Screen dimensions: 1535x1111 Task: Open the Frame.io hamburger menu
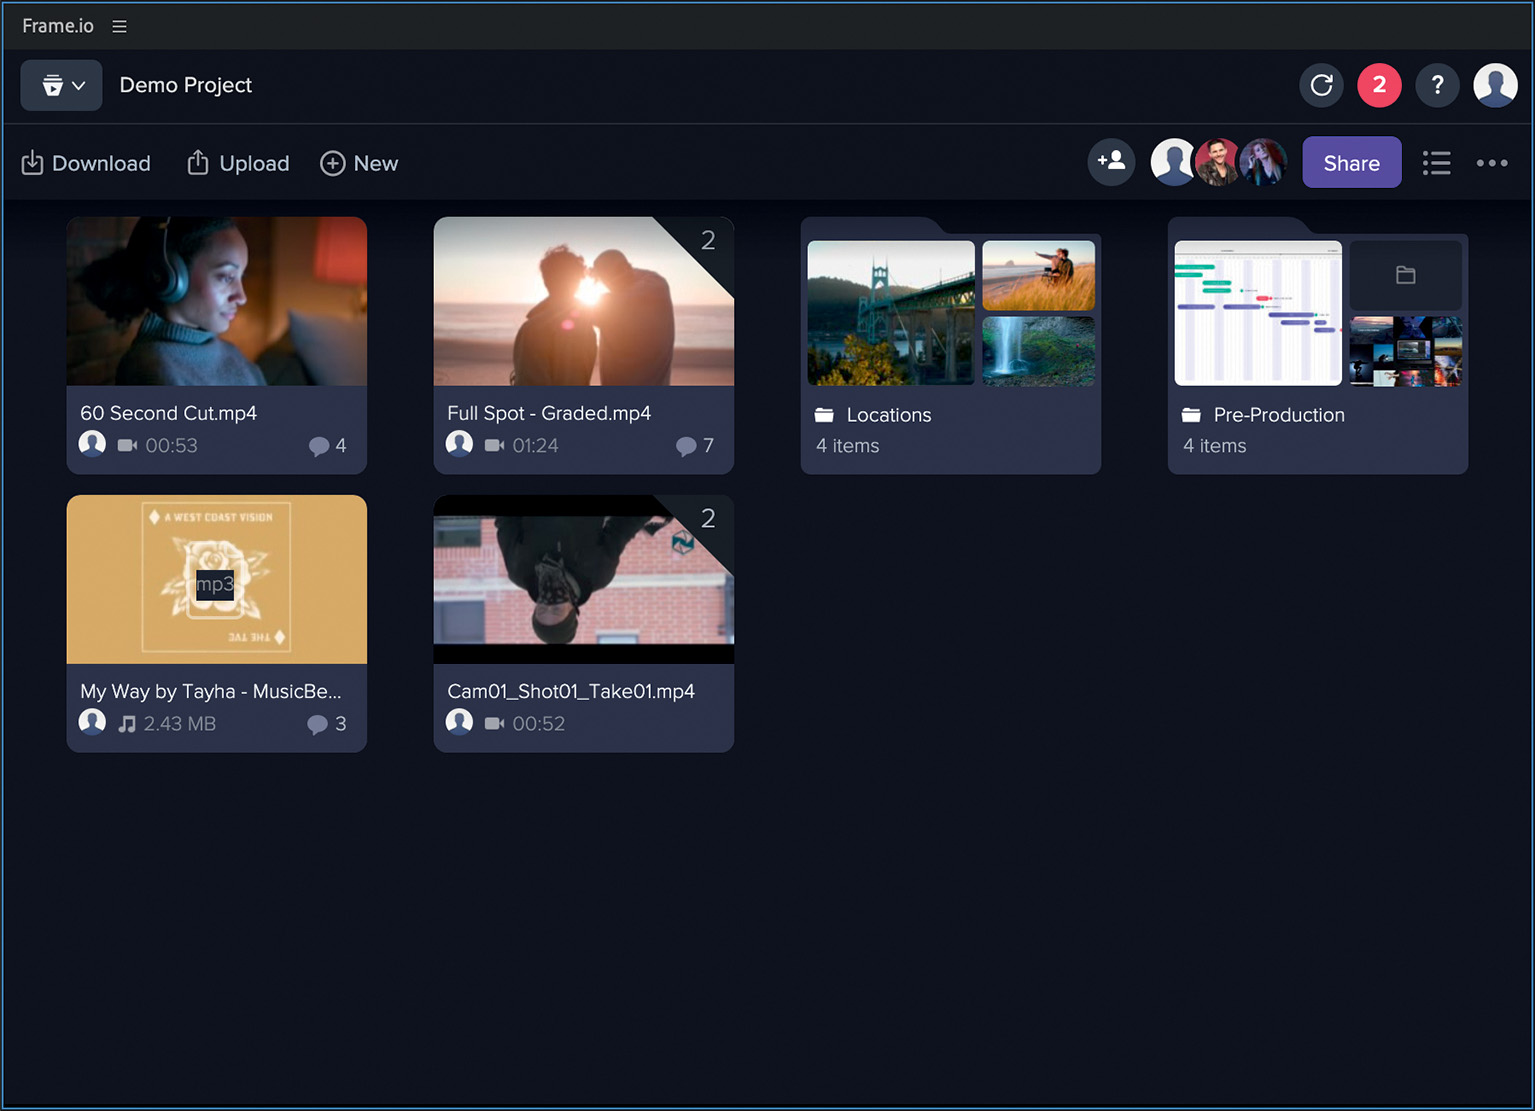tap(119, 26)
